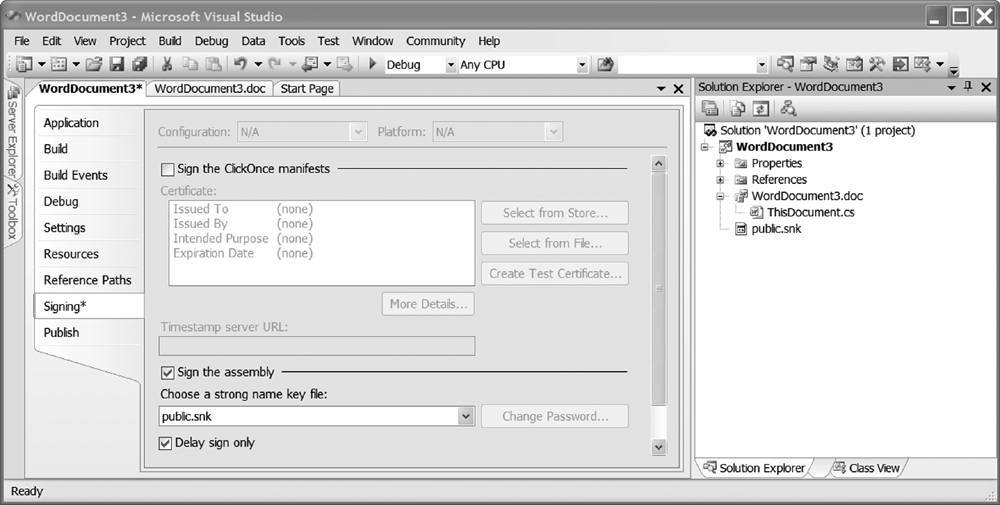This screenshot has height=505, width=1000.
Task: Click the Undo arrow icon
Action: (x=240, y=64)
